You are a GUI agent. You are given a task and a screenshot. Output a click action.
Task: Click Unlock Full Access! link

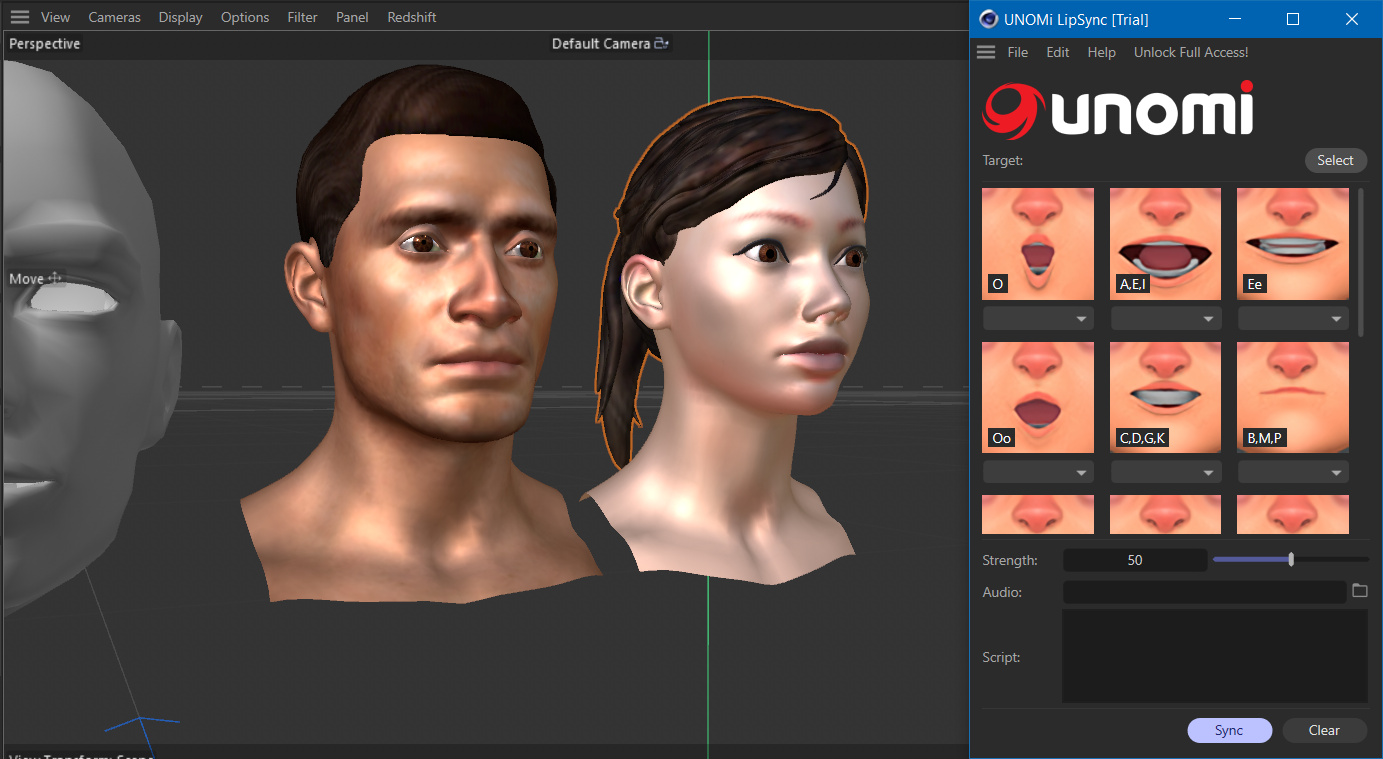pos(1190,52)
